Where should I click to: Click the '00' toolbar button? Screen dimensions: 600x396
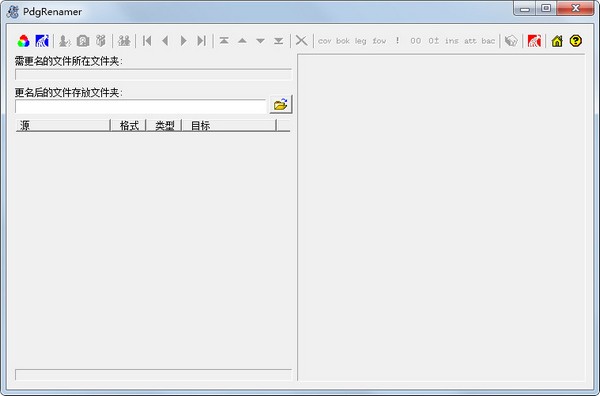[x=416, y=41]
